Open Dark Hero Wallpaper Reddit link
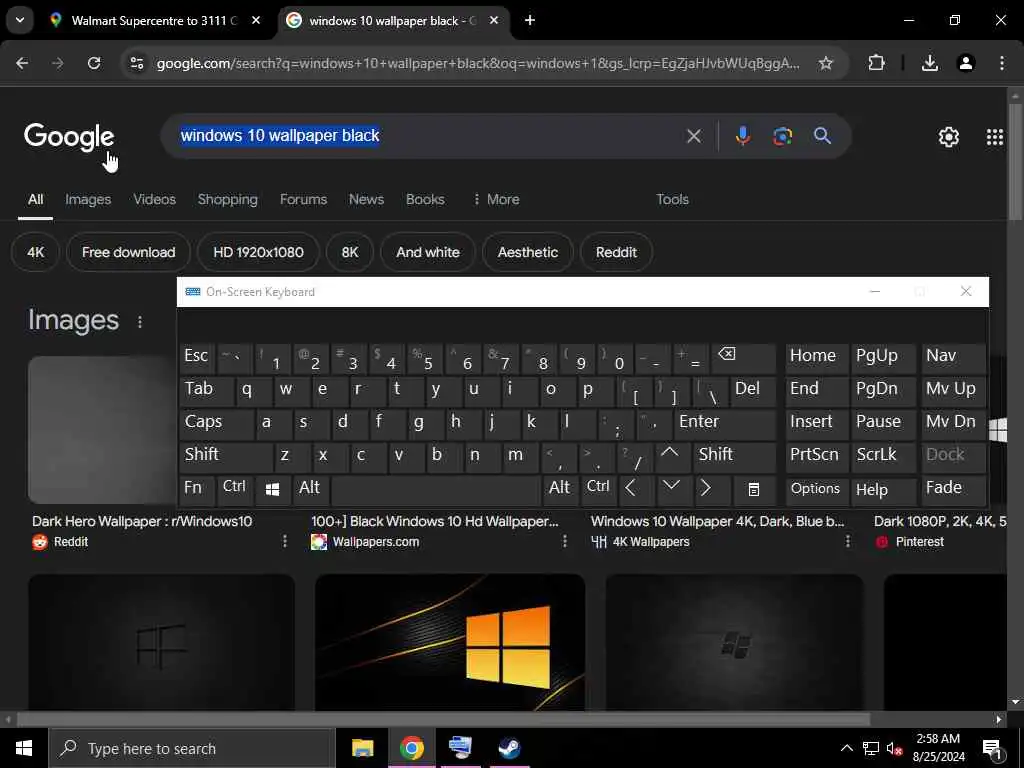1024x768 pixels. (142, 521)
